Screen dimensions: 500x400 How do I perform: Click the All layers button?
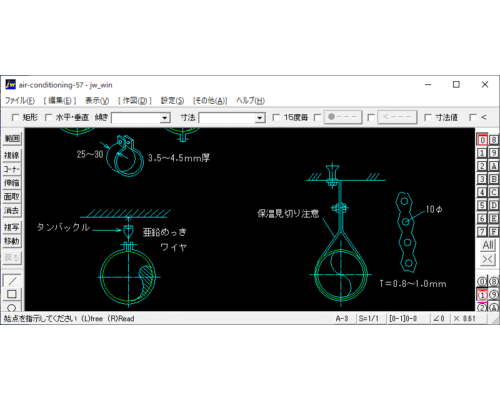488,245
